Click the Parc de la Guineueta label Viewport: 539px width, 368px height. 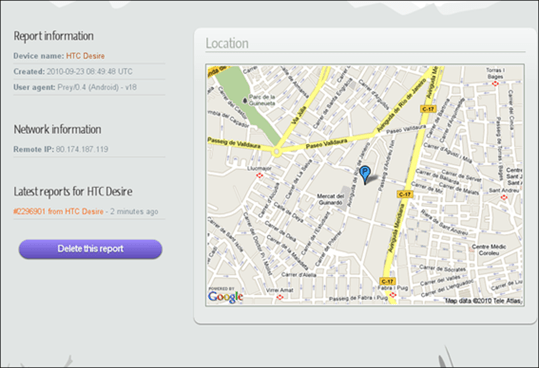(x=262, y=100)
